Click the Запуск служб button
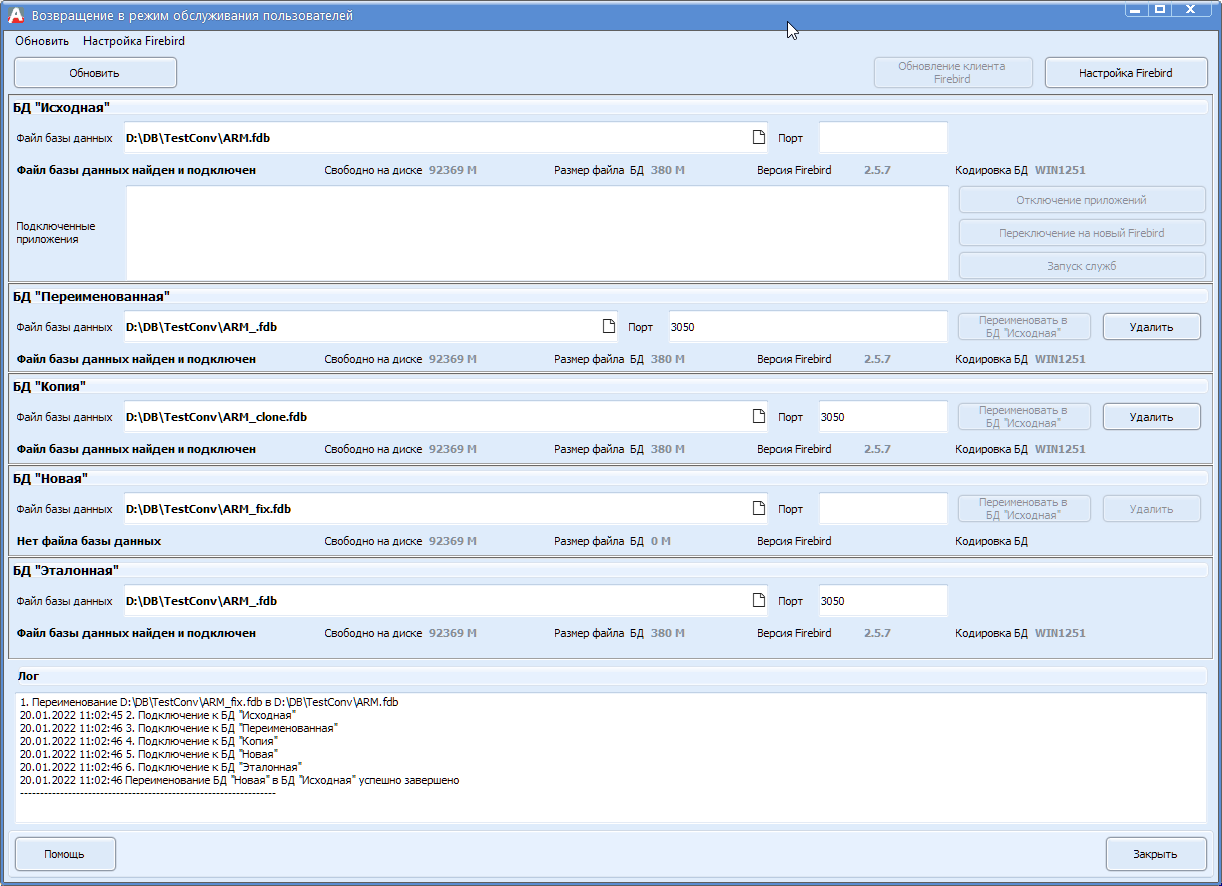 coord(1082,266)
